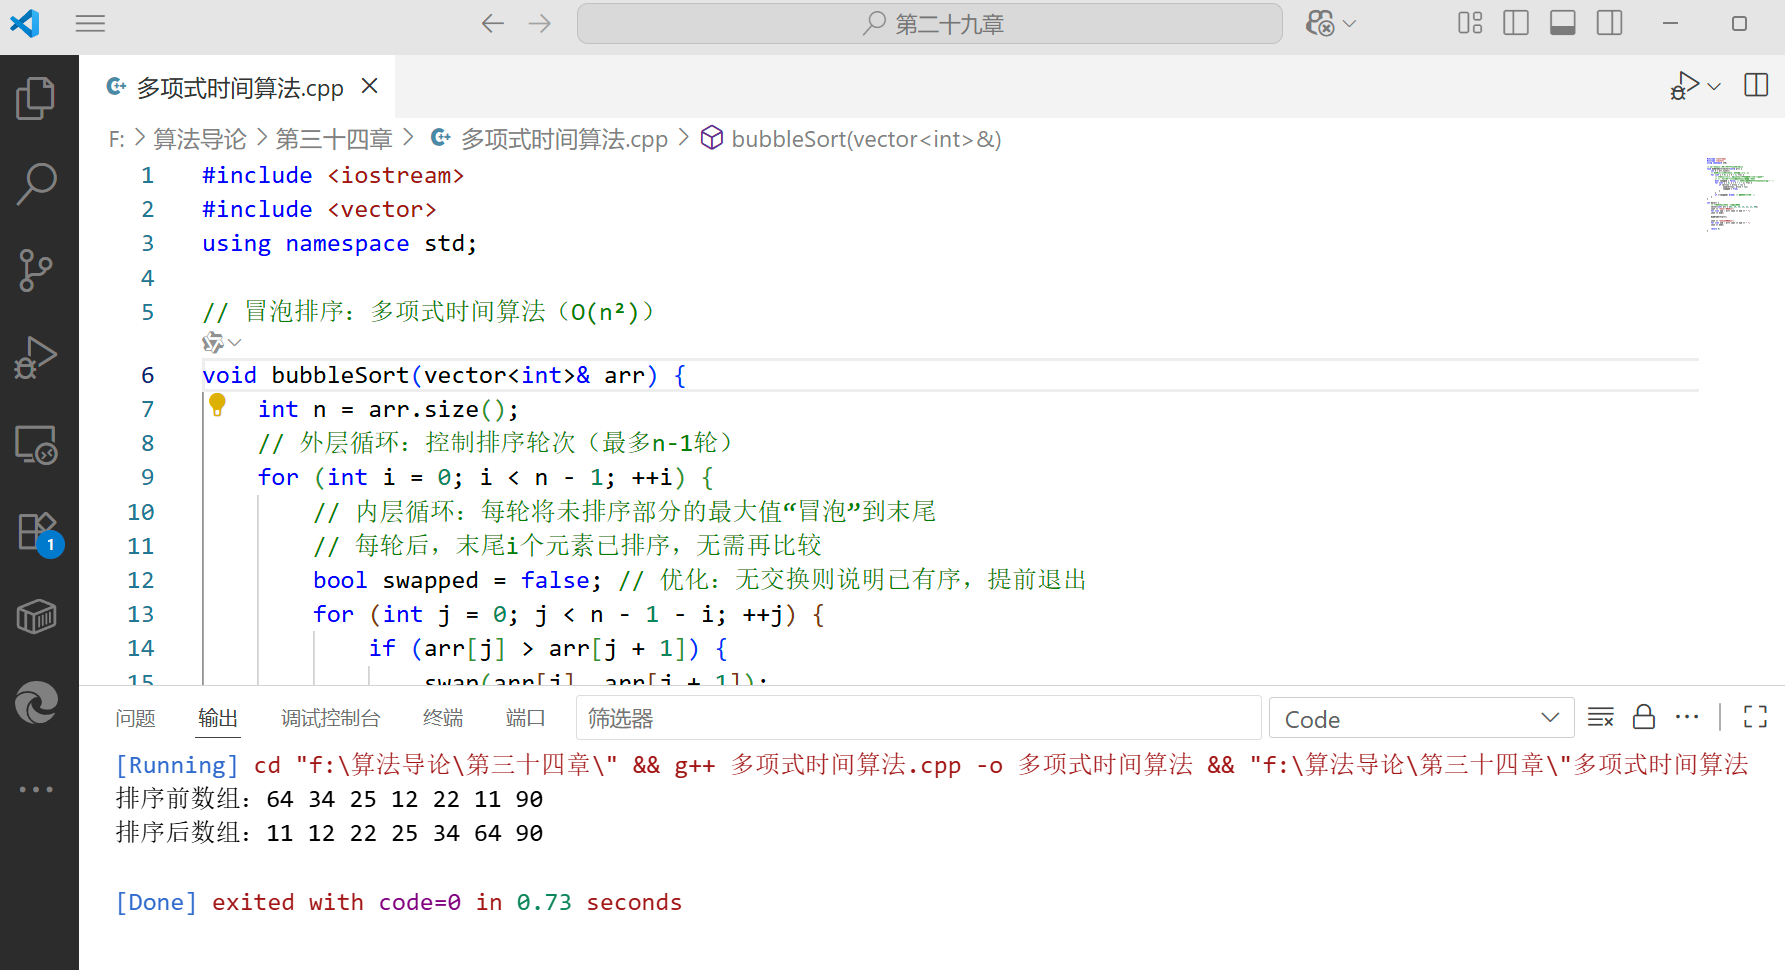Screen dimensions: 1785x970
Task: Open the Search view in activity bar
Action: (x=36, y=184)
